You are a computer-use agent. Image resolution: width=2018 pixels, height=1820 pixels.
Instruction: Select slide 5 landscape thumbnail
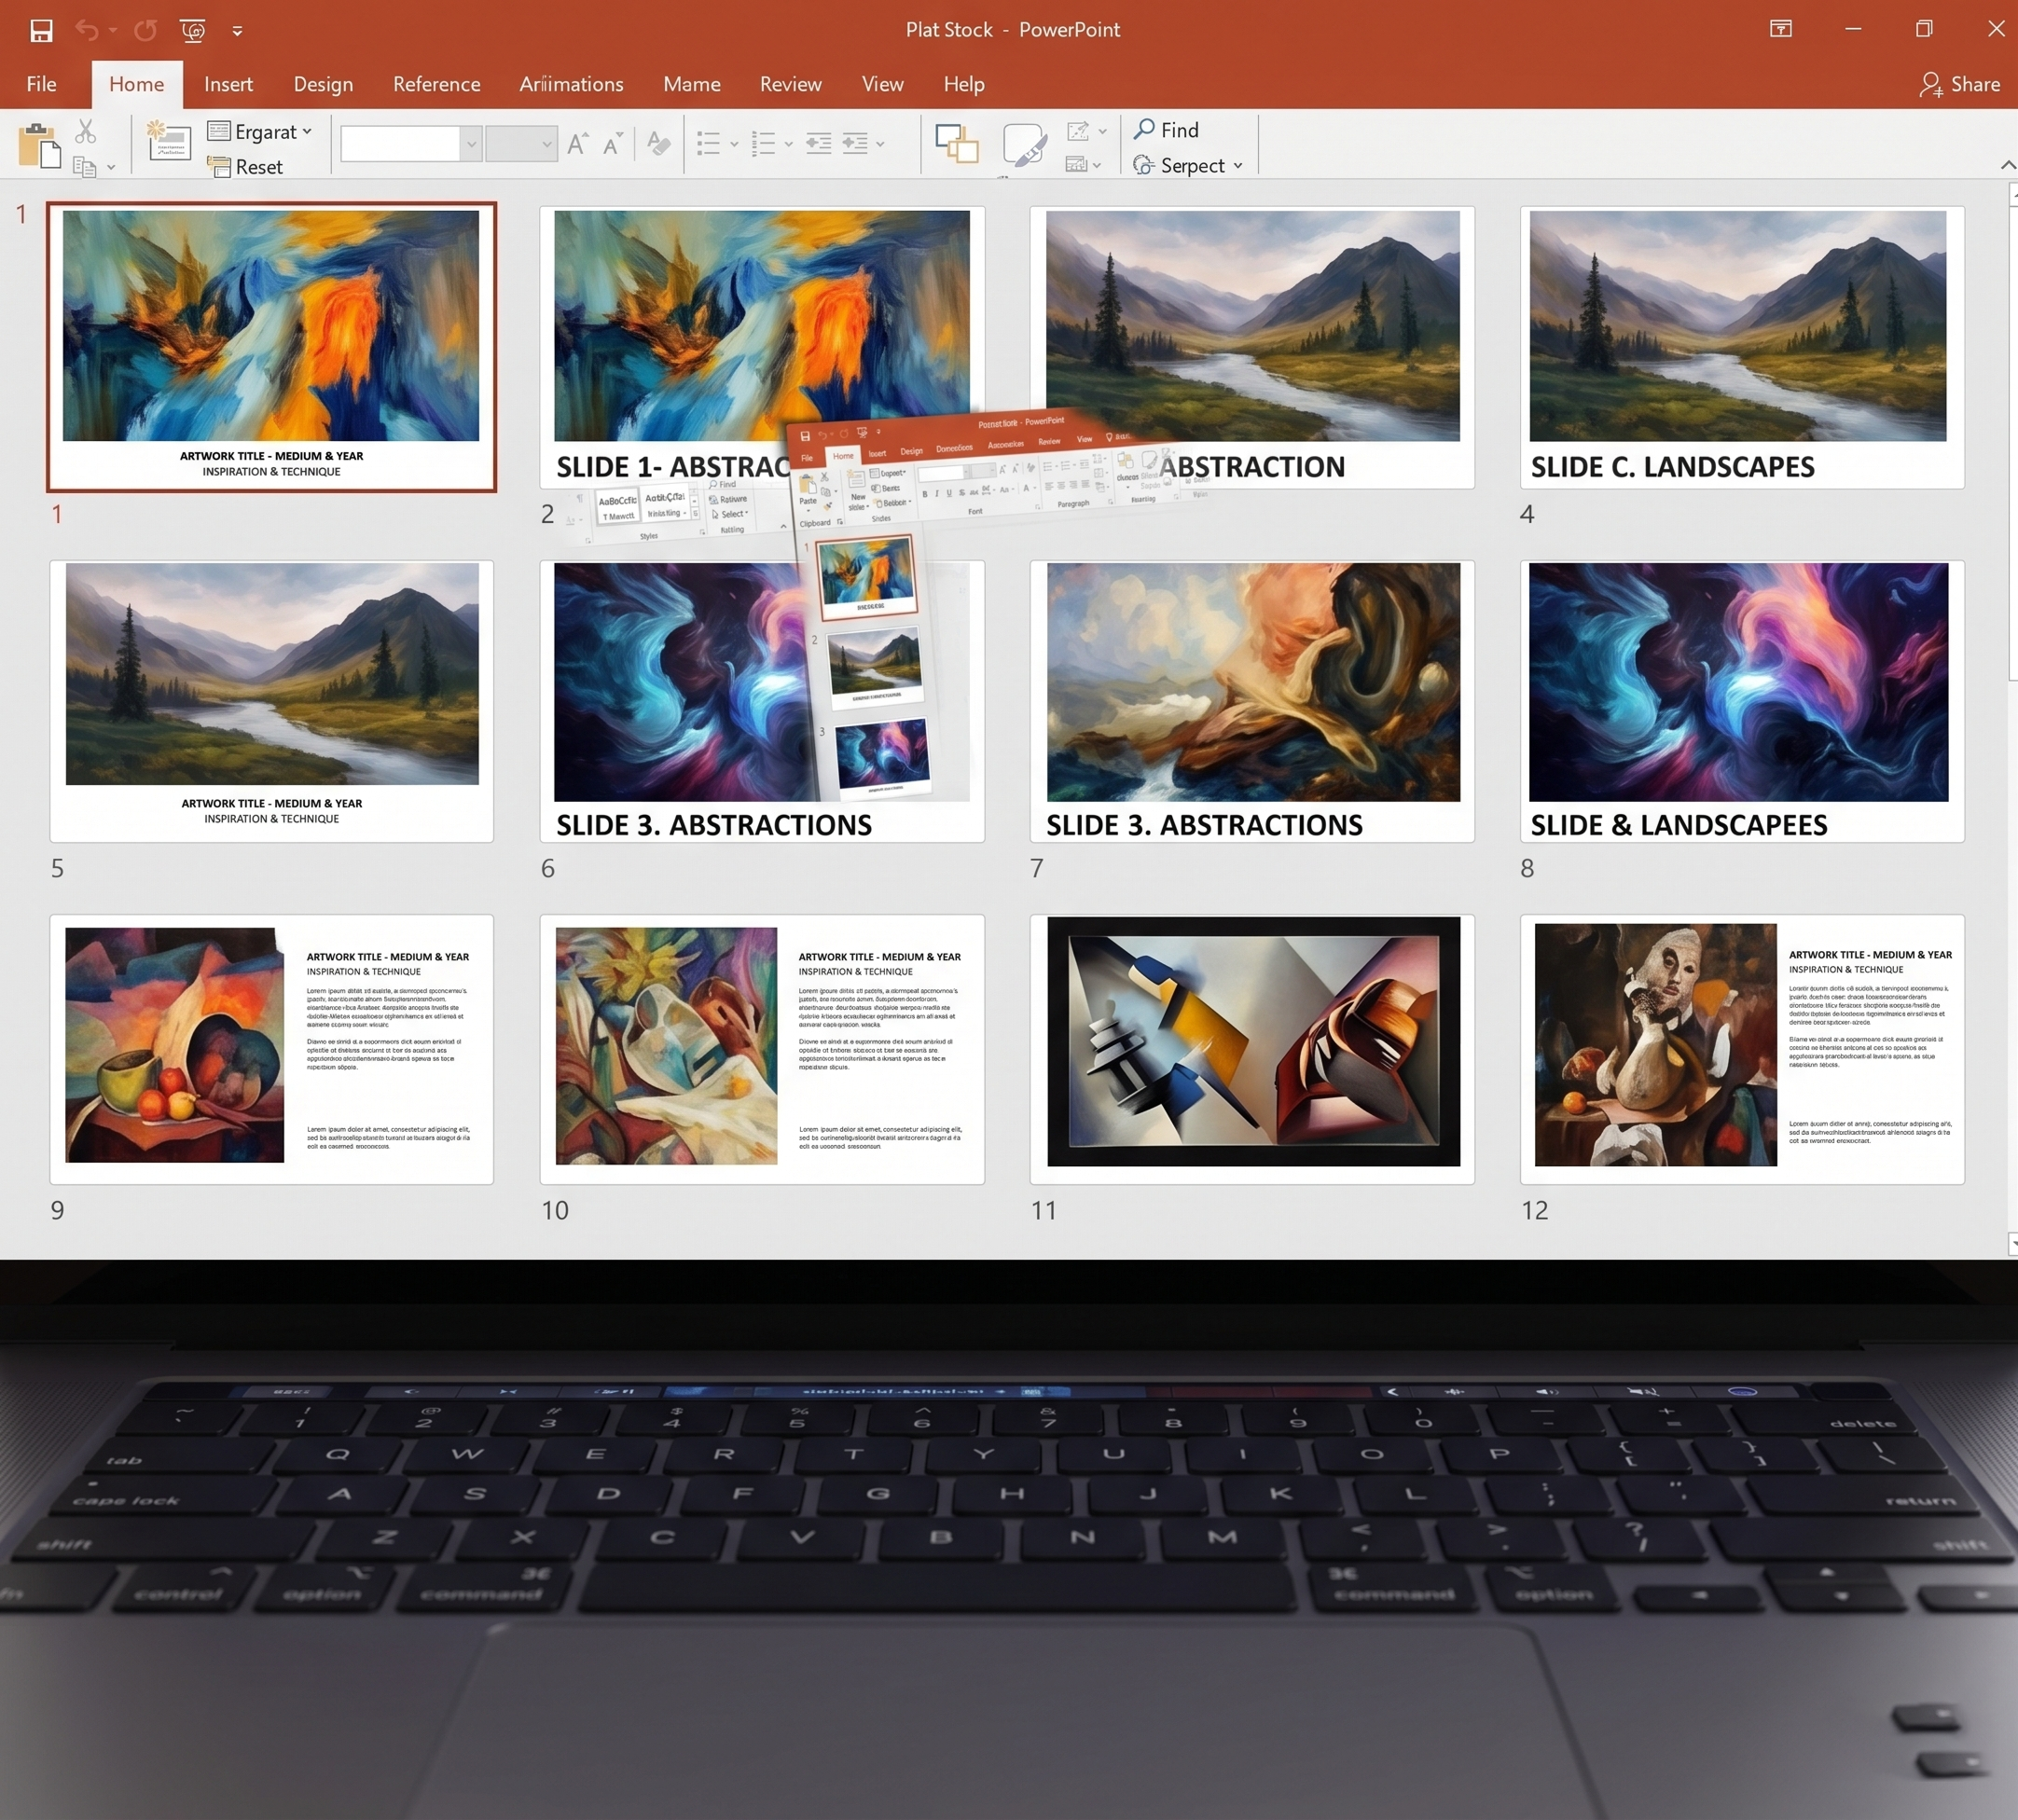[x=271, y=701]
